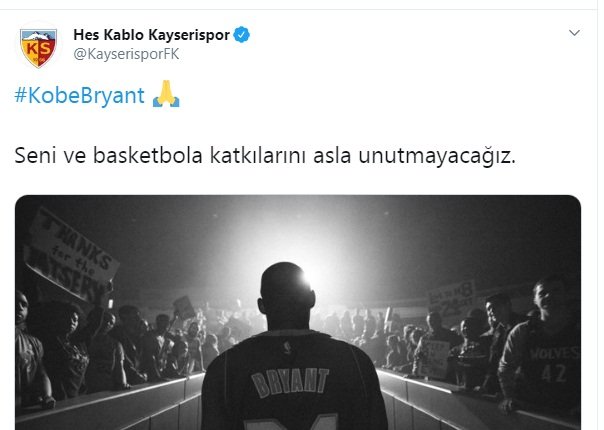Click the fan's WOLVES 42 jersey
This screenshot has height=430, width=604.
pos(553,363)
